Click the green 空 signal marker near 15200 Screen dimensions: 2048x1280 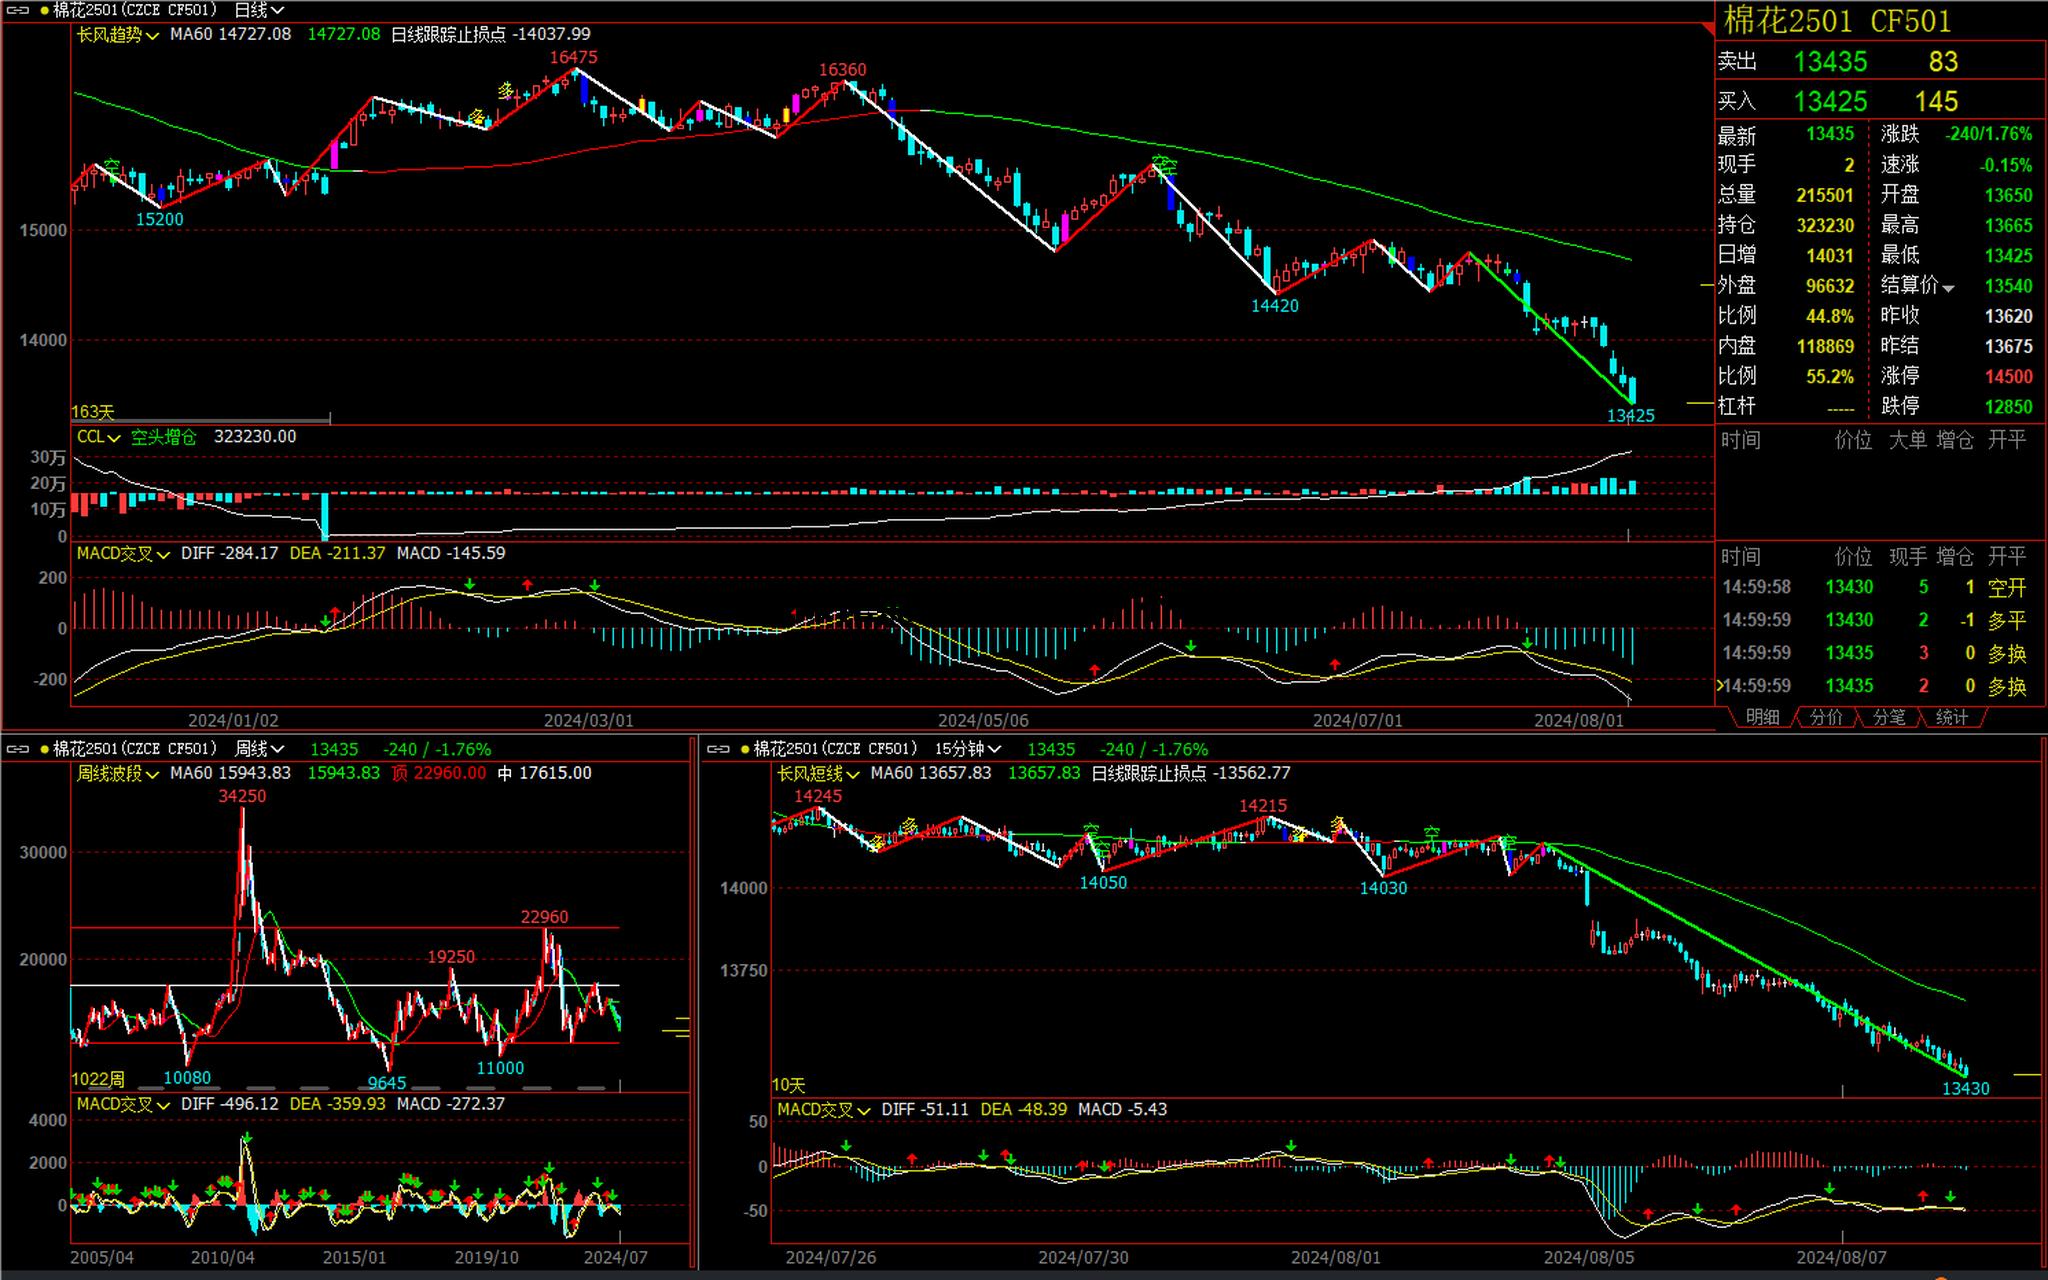click(x=112, y=166)
